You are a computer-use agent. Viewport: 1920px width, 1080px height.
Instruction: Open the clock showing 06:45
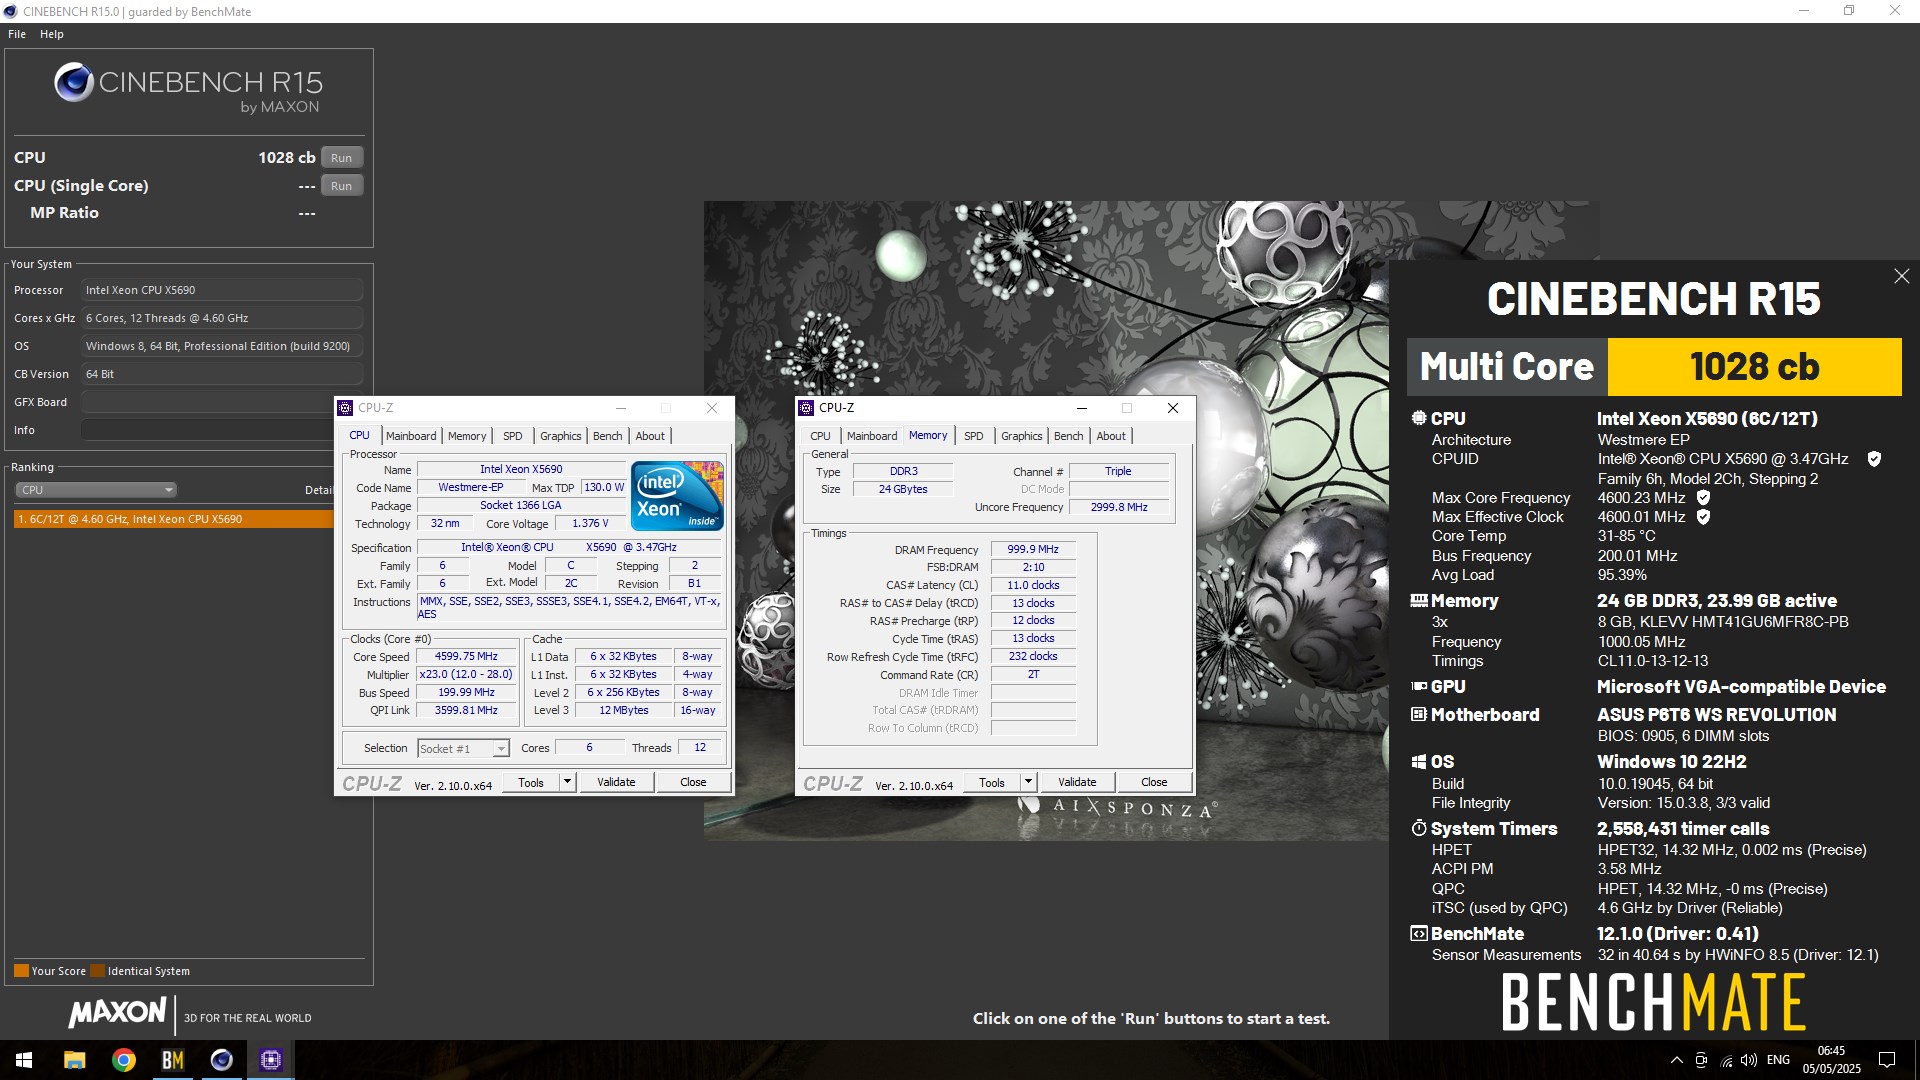pos(1832,1060)
